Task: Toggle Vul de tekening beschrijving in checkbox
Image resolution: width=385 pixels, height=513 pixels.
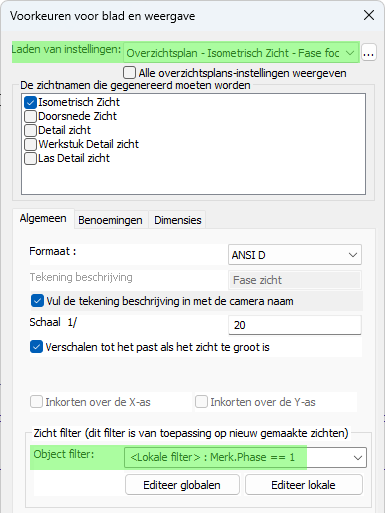Action: (37, 301)
